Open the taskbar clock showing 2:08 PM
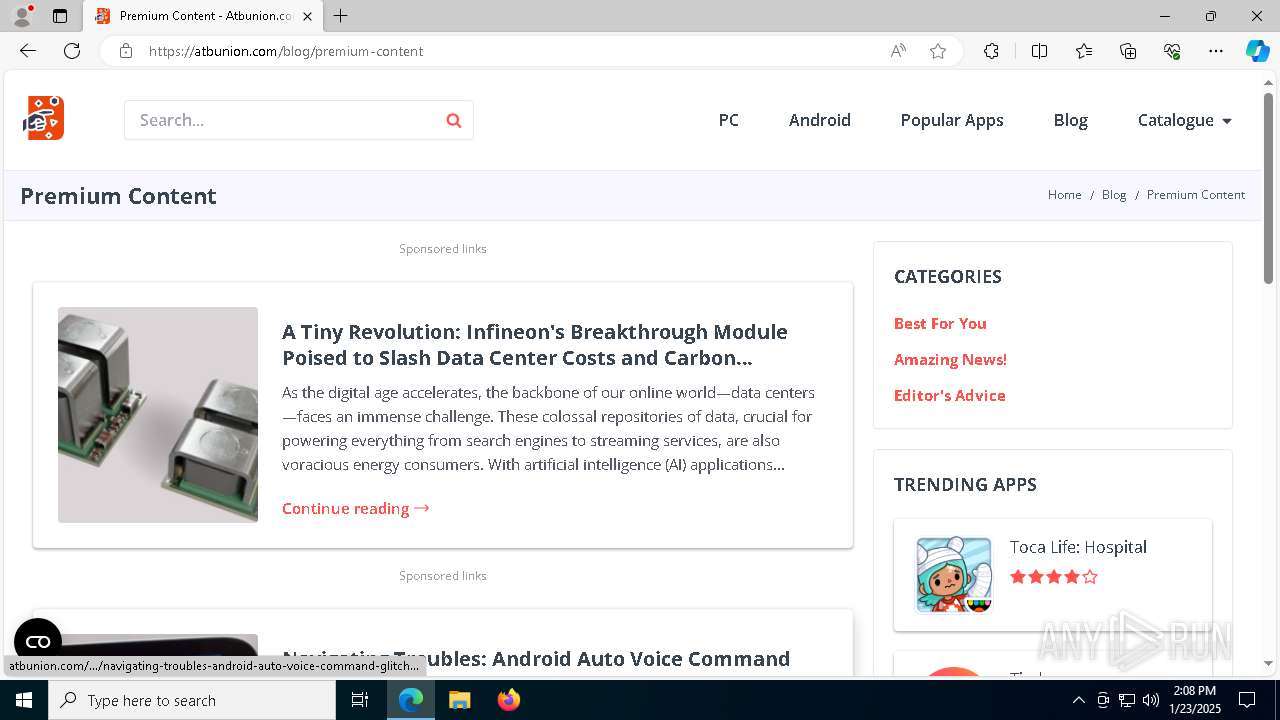1280x720 pixels. point(1195,700)
